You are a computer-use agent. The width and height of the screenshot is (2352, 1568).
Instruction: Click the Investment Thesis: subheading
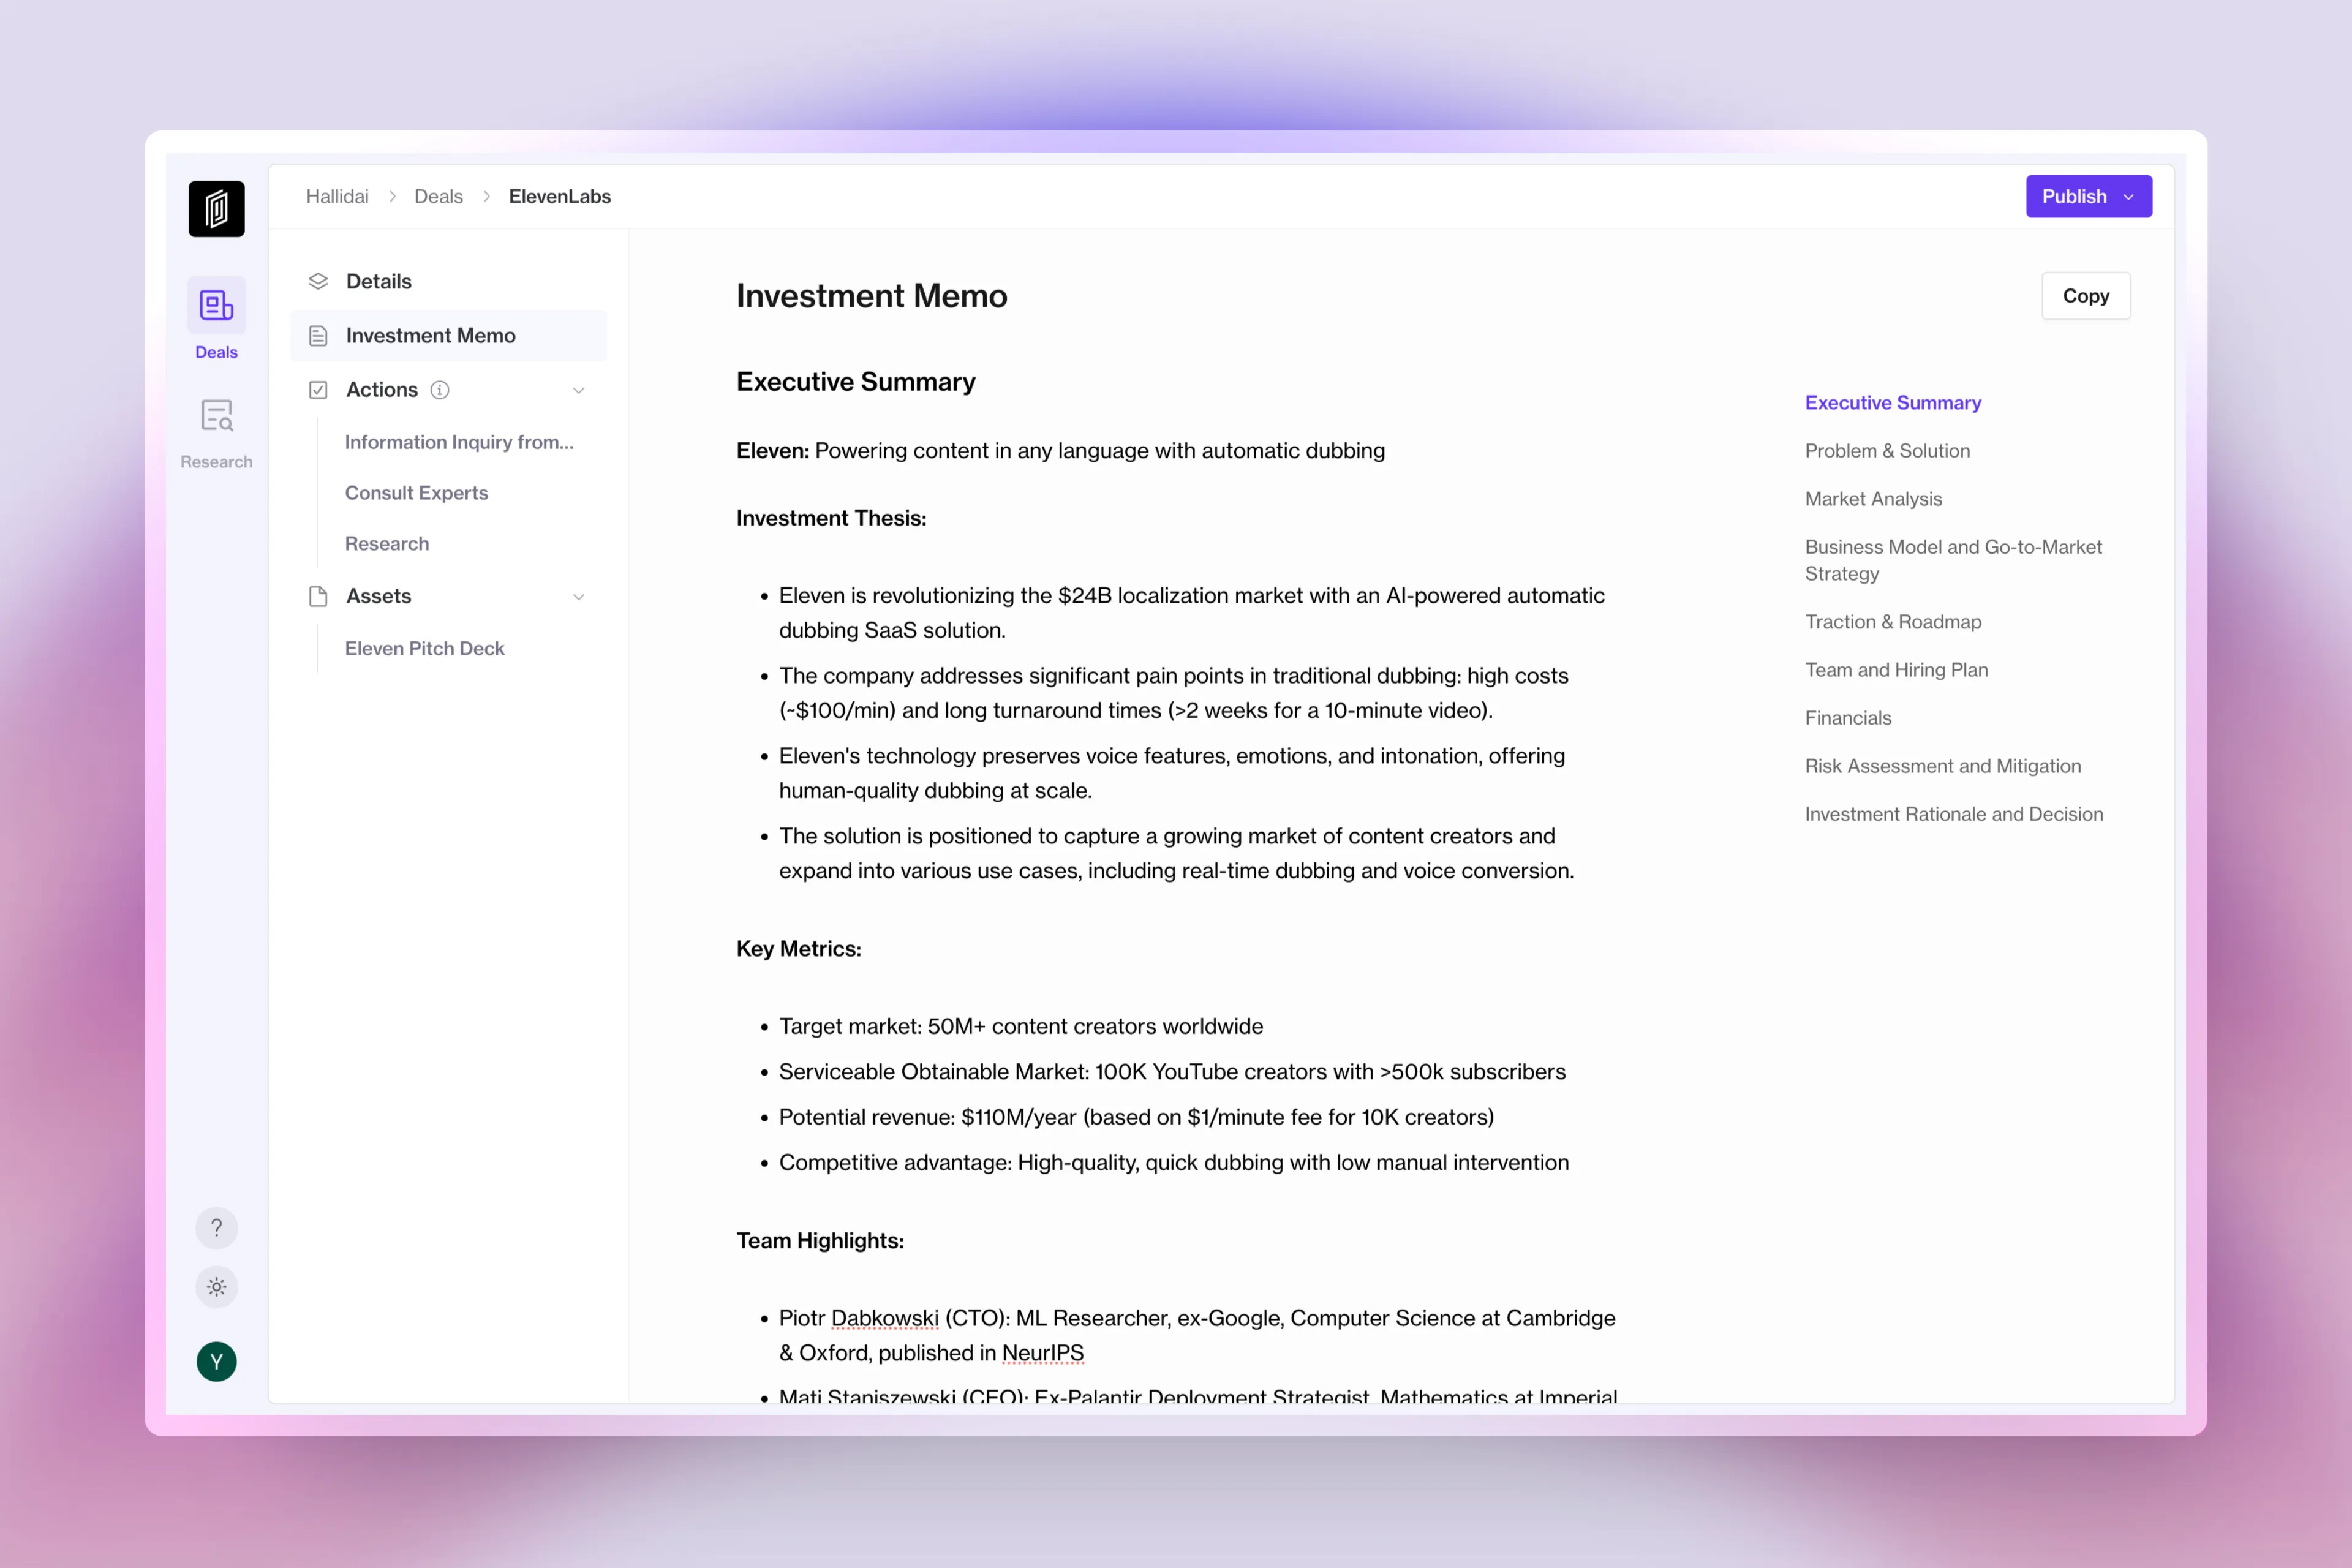831,518
